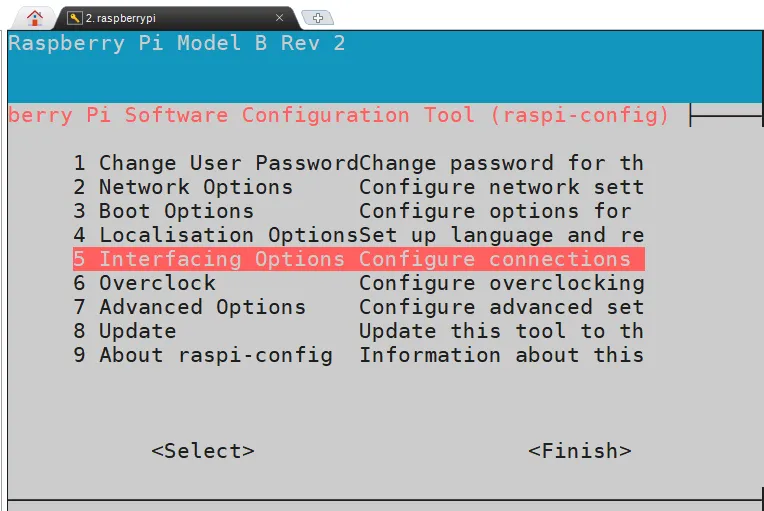Click 'Raspberry Pi Model B Rev 2' header text

tap(177, 44)
